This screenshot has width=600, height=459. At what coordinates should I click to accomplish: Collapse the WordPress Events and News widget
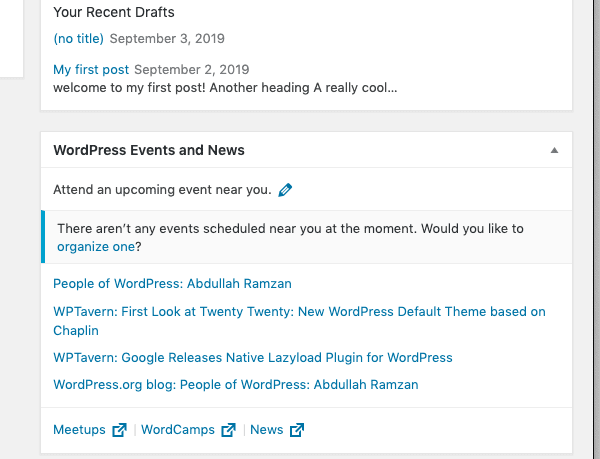click(554, 150)
